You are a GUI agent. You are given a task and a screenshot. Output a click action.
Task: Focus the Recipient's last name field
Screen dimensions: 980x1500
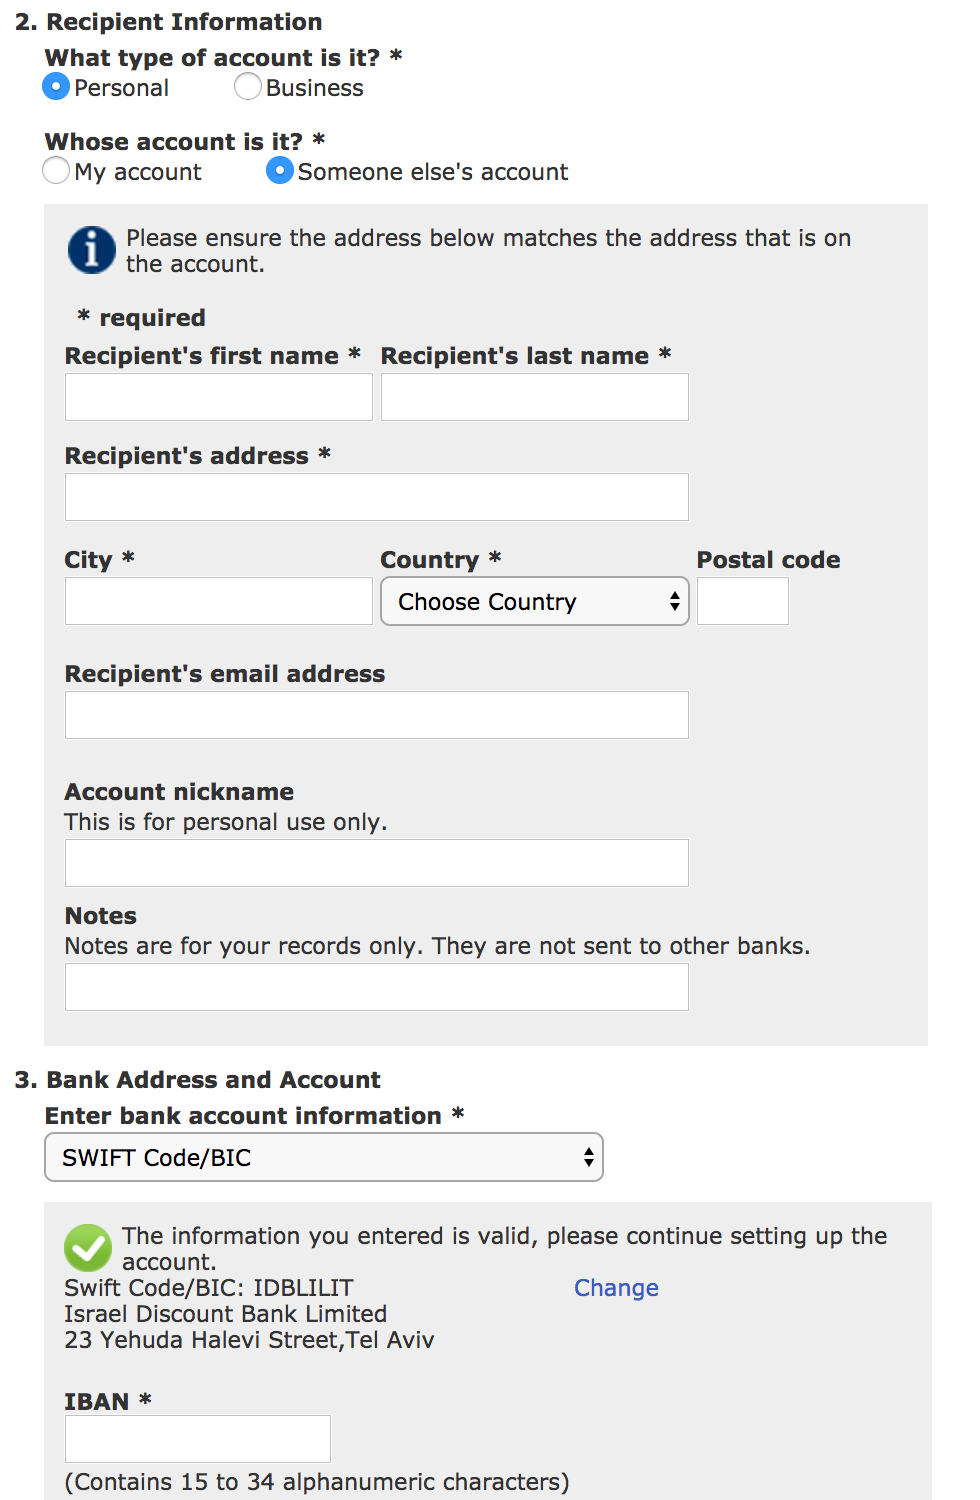pos(535,397)
